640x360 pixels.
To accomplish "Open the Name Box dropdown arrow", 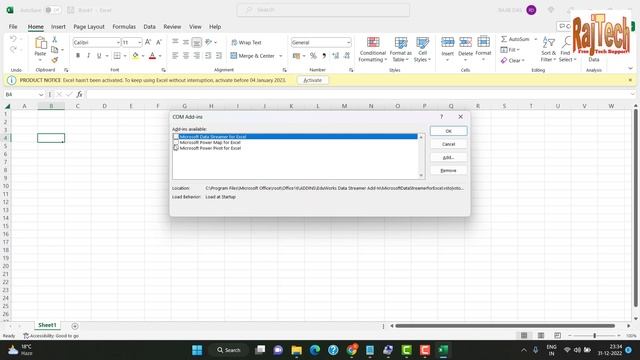I will pos(41,94).
